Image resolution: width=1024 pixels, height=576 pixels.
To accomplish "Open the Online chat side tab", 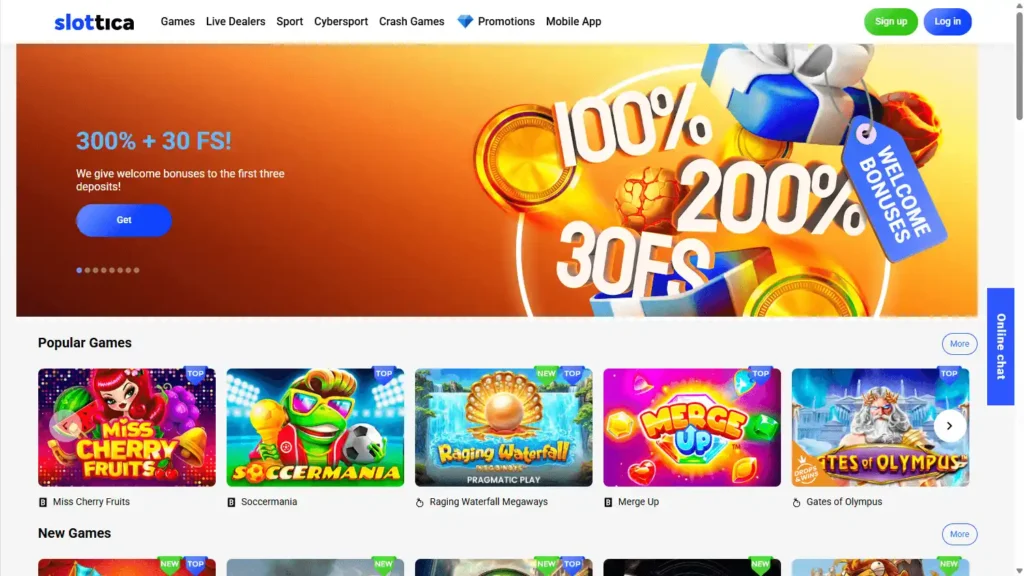I will pos(1000,346).
